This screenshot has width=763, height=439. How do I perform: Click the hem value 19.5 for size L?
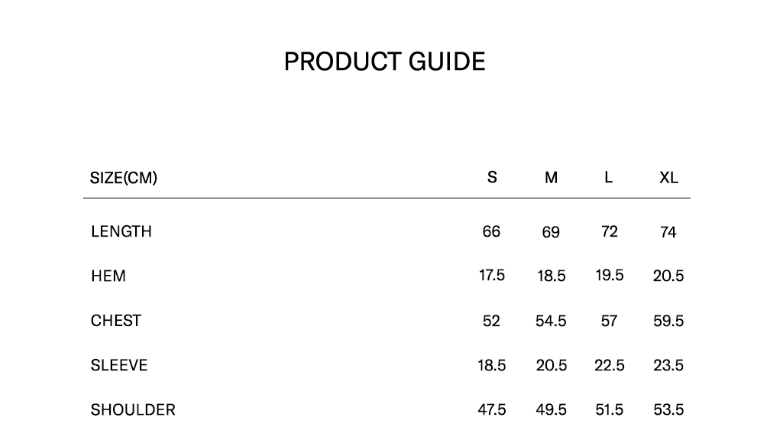609,276
